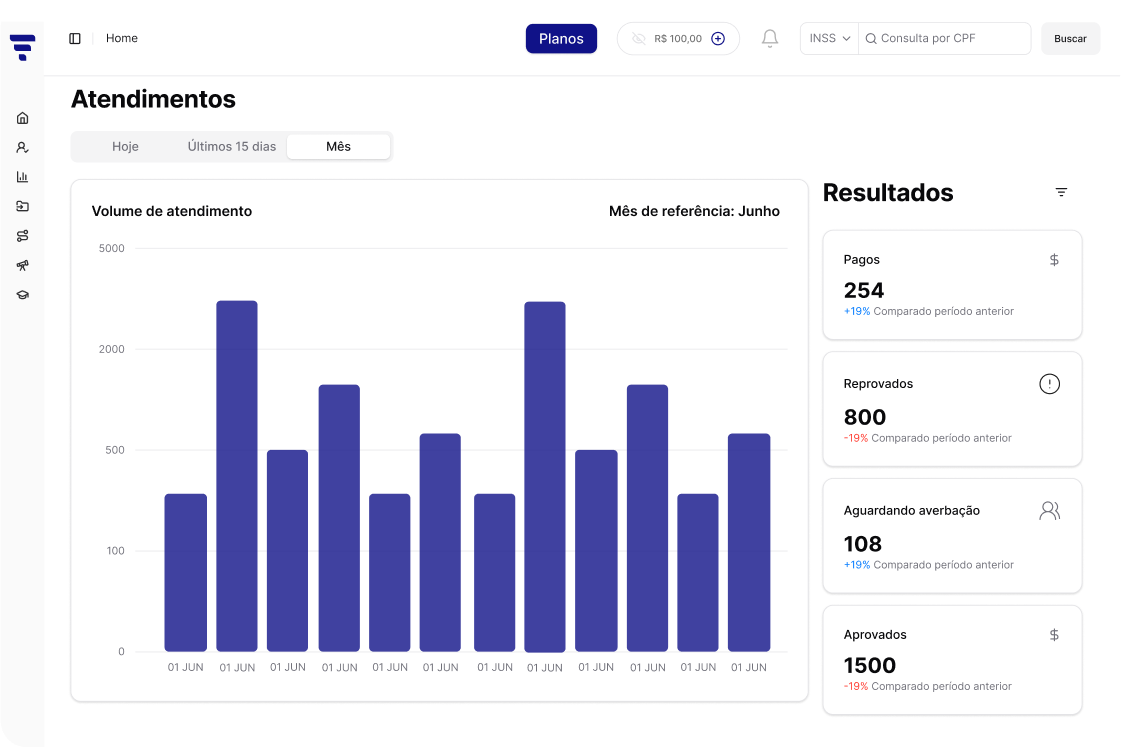Open the home icon in the sidebar

[x=22, y=118]
